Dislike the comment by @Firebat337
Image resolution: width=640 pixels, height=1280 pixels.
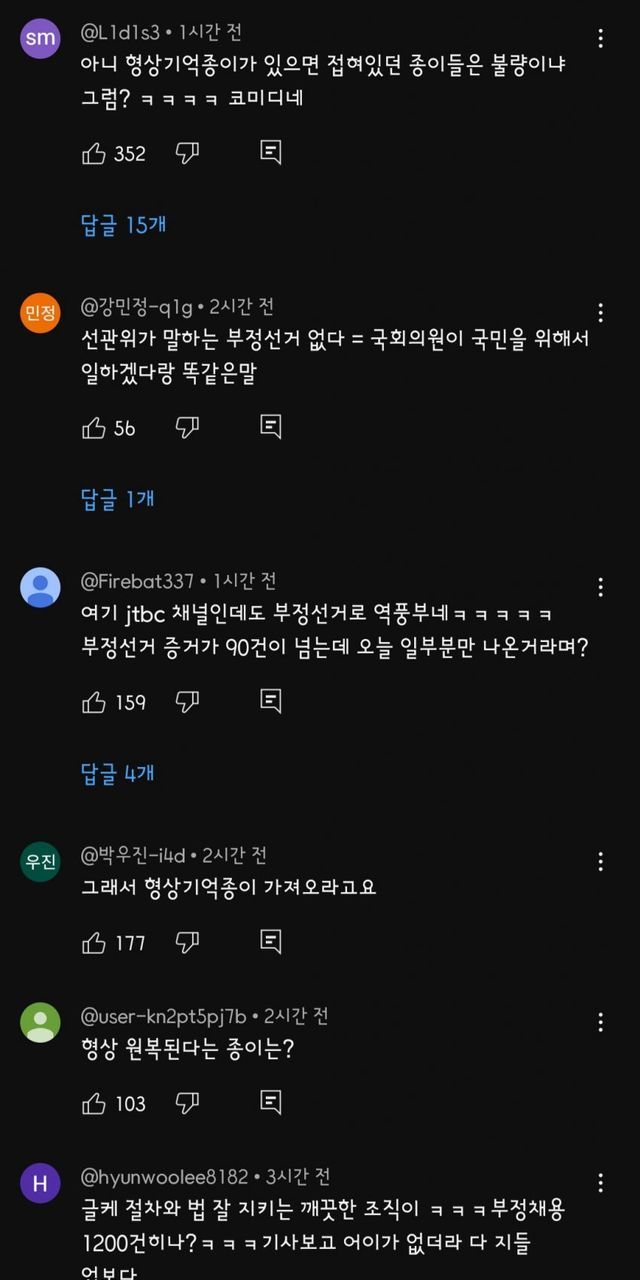(x=187, y=702)
